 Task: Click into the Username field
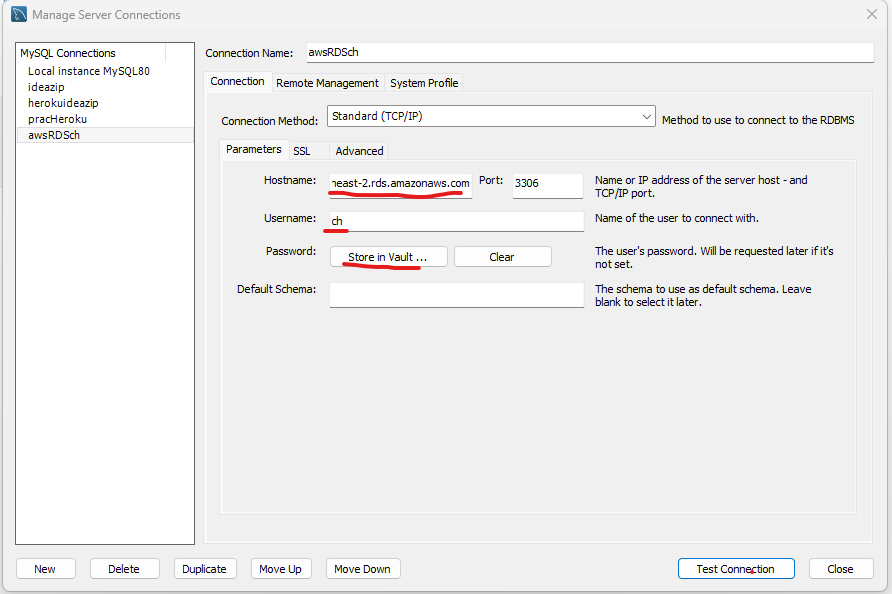[x=457, y=221]
